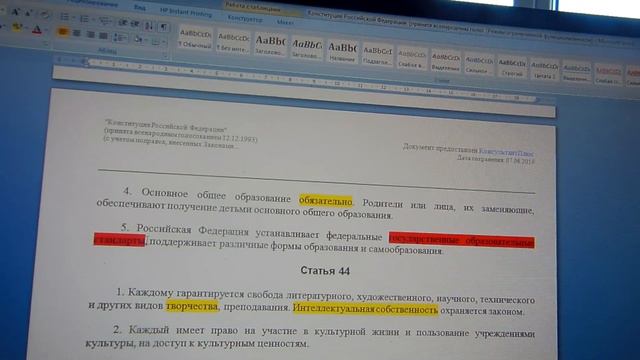Screen dimensions: 640x360
Task: Apply the Строгий style
Action: (512, 67)
